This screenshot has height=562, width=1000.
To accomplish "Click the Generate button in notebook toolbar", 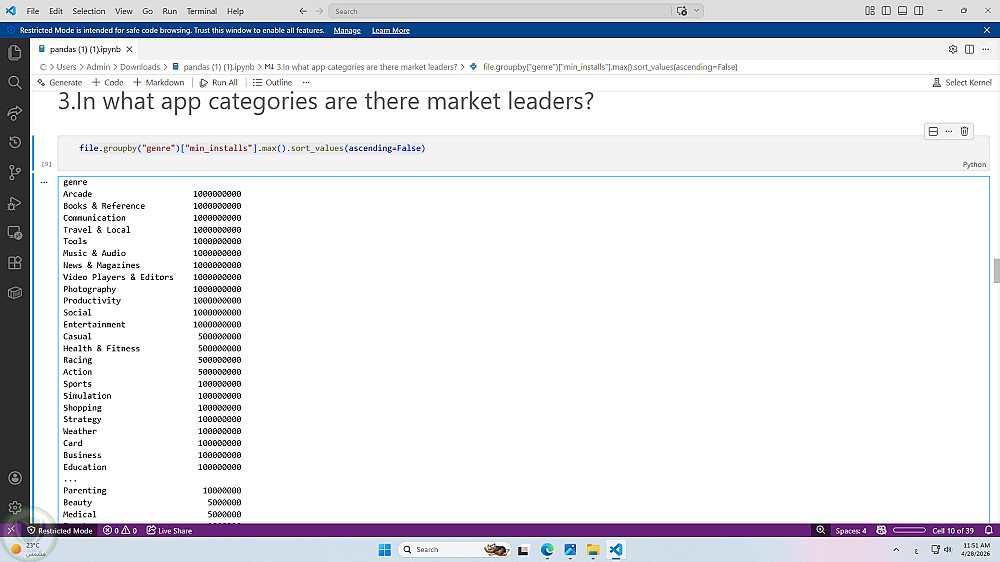I will coord(60,82).
